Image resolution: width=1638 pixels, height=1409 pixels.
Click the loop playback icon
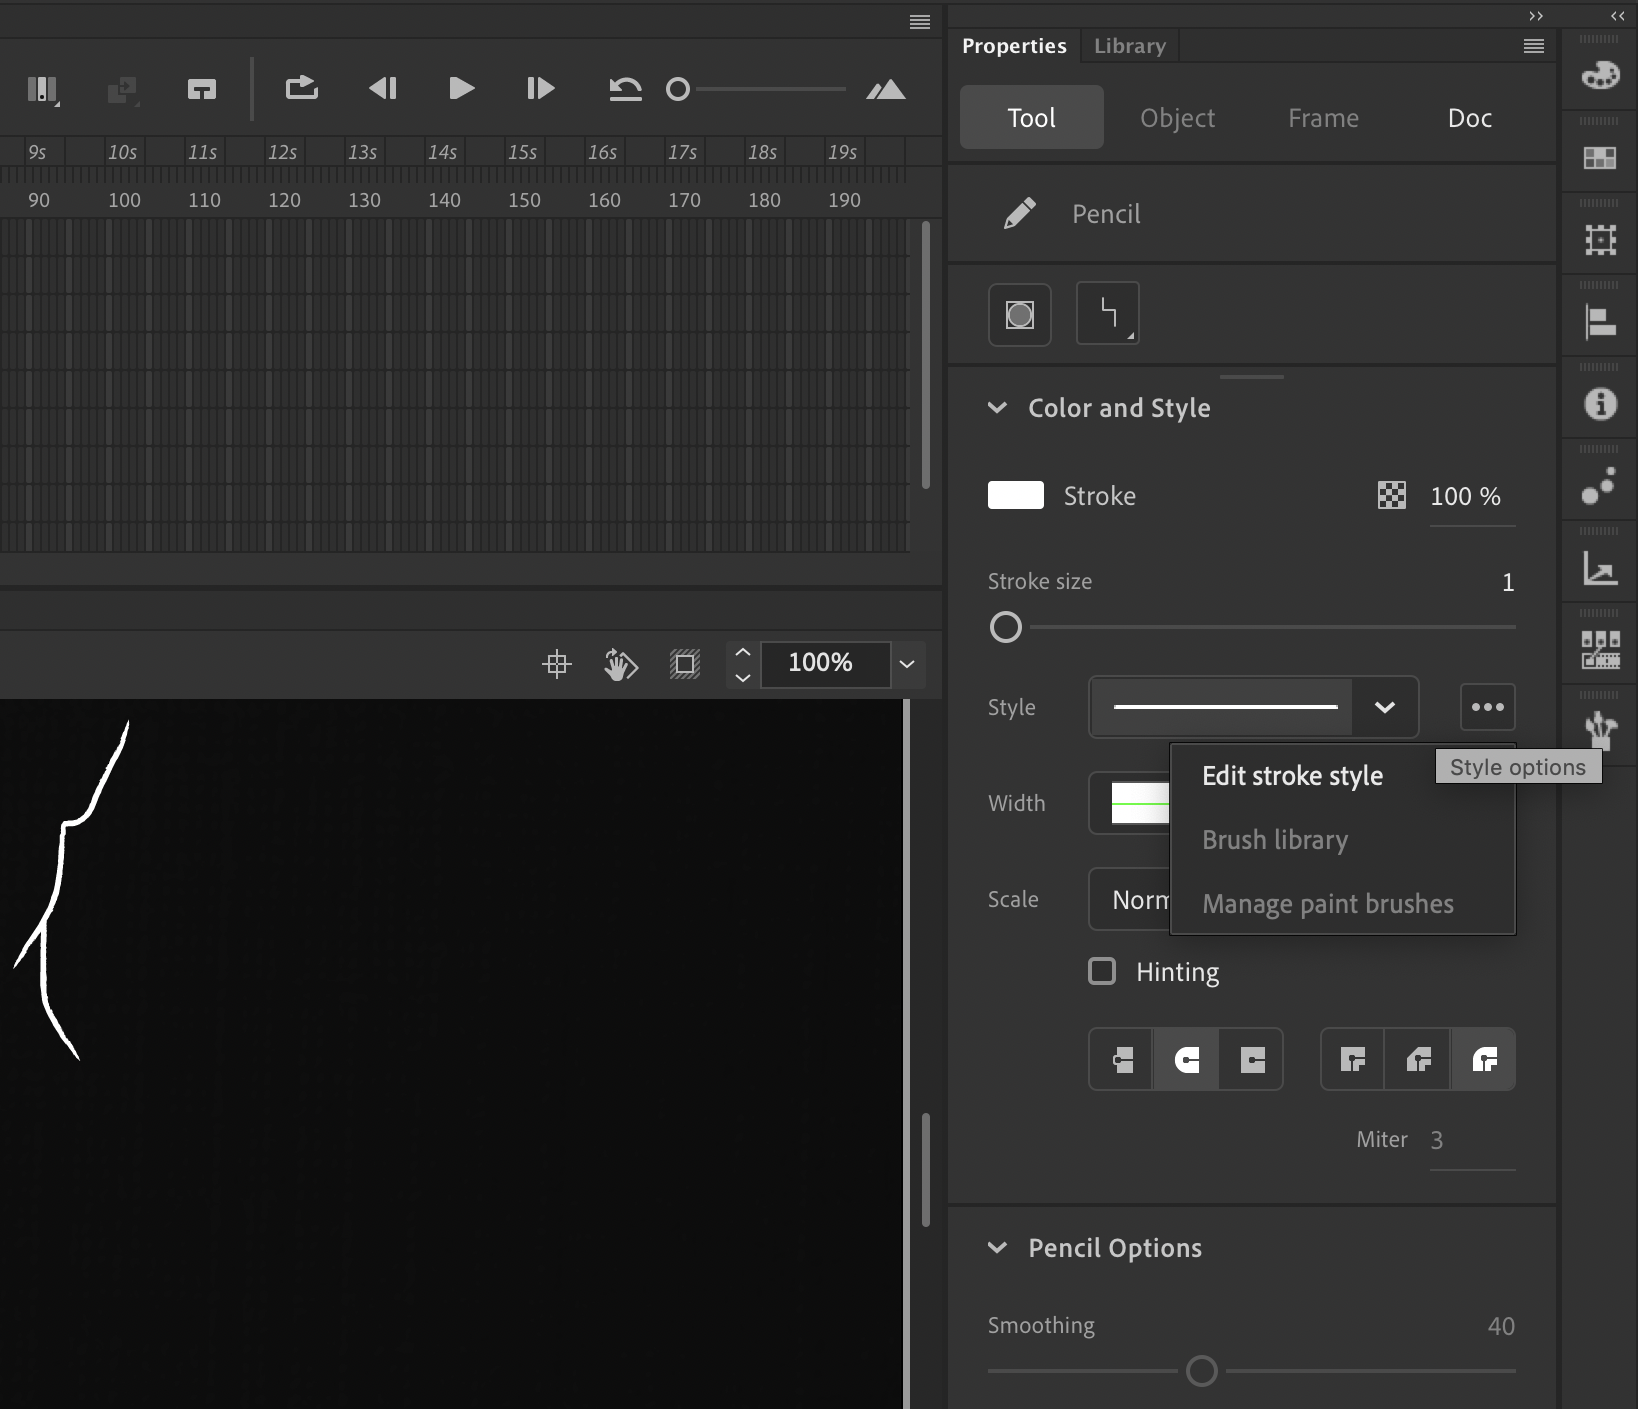pyautogui.click(x=302, y=88)
